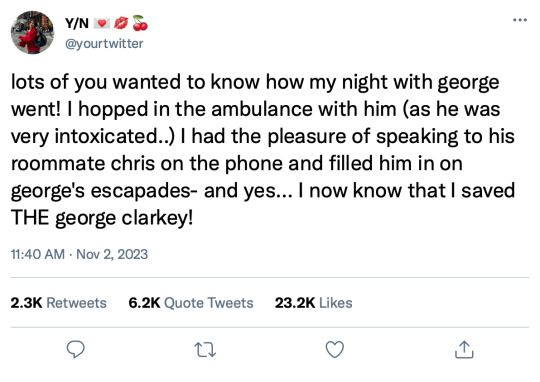
Task: Click the love letter emoji in name
Action: (102, 23)
